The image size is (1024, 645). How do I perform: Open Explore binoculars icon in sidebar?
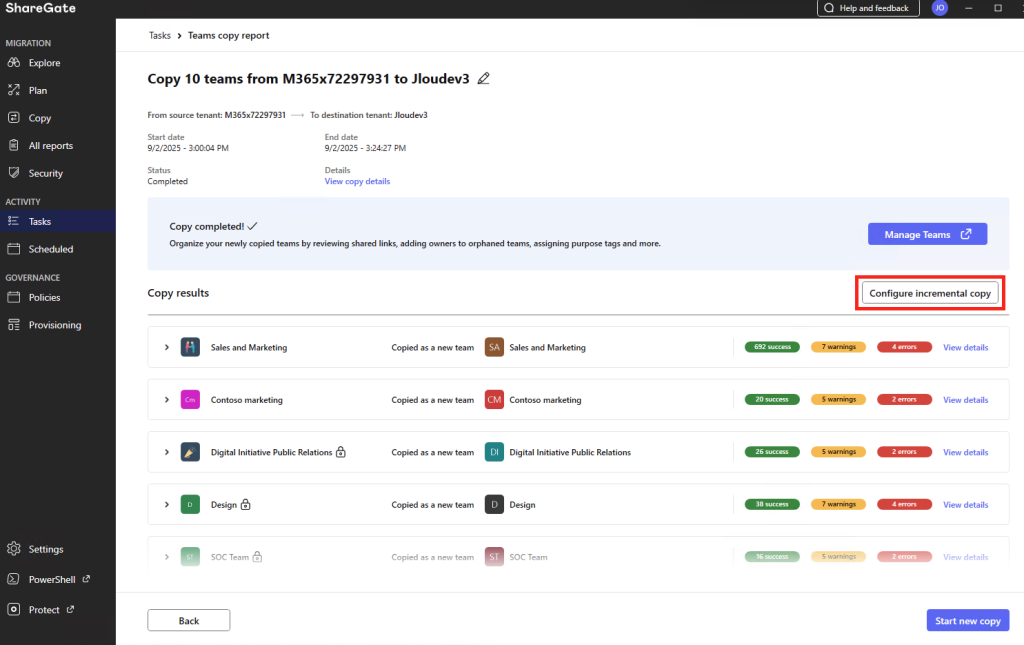(x=14, y=63)
